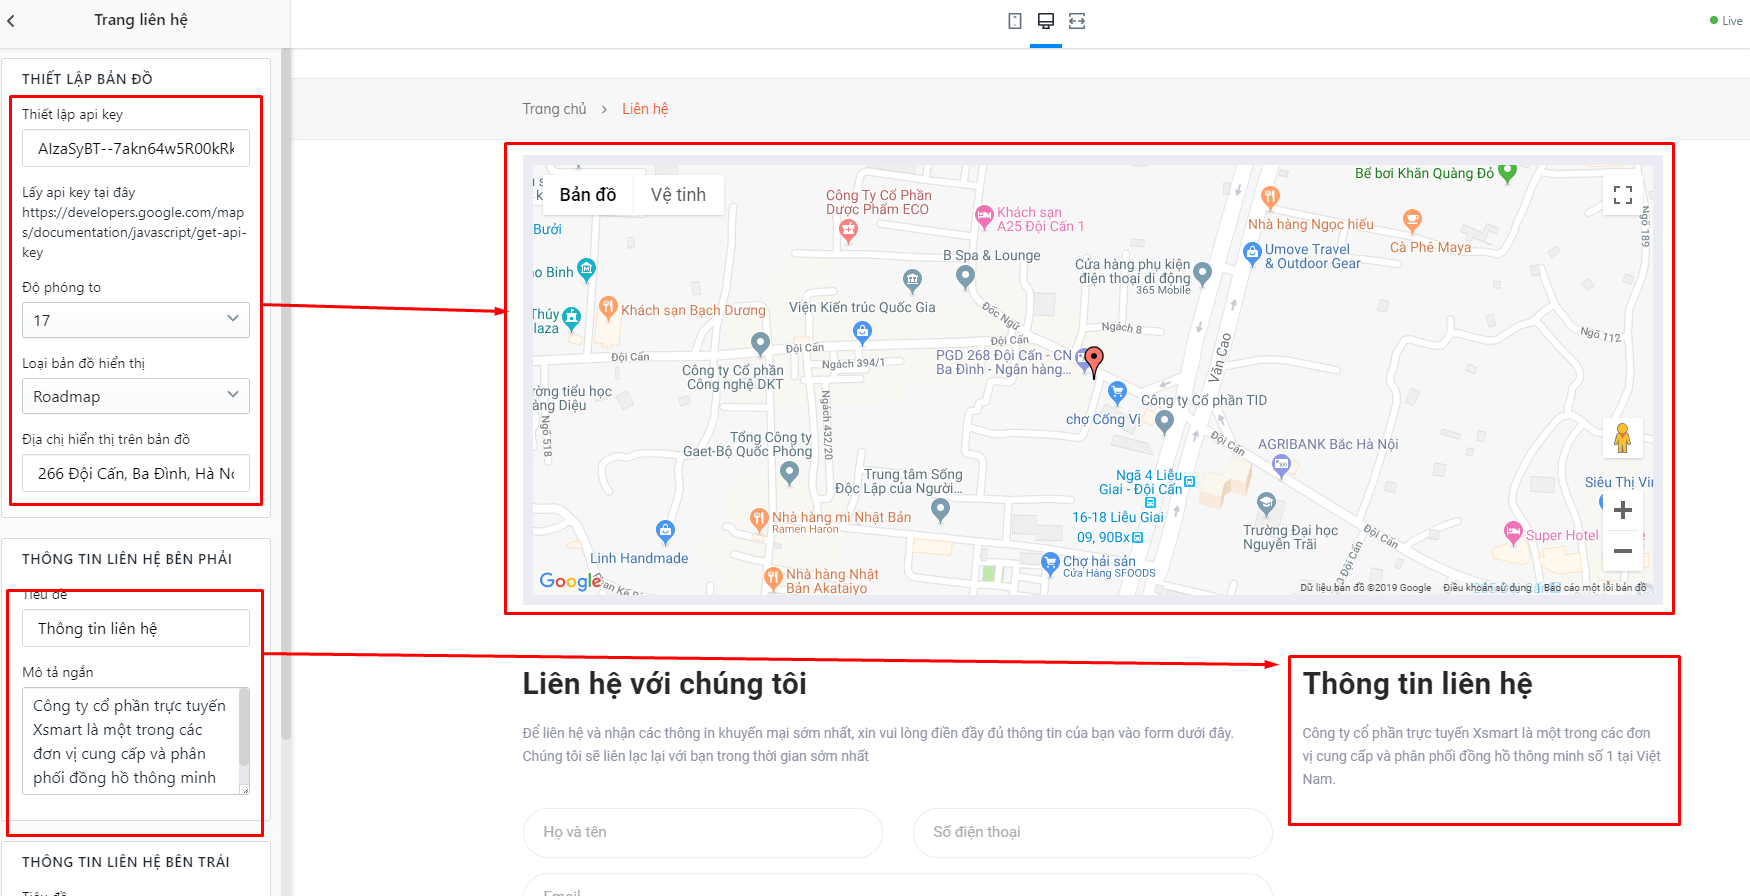Screen dimensions: 1750x896
Task: Select Khách sạn A25 Đội Cấn 1 pin
Action: (x=984, y=217)
